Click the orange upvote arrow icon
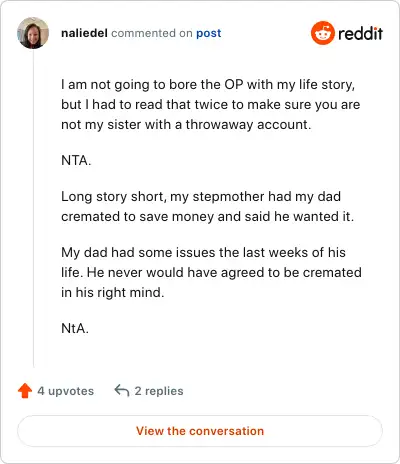 [25, 391]
